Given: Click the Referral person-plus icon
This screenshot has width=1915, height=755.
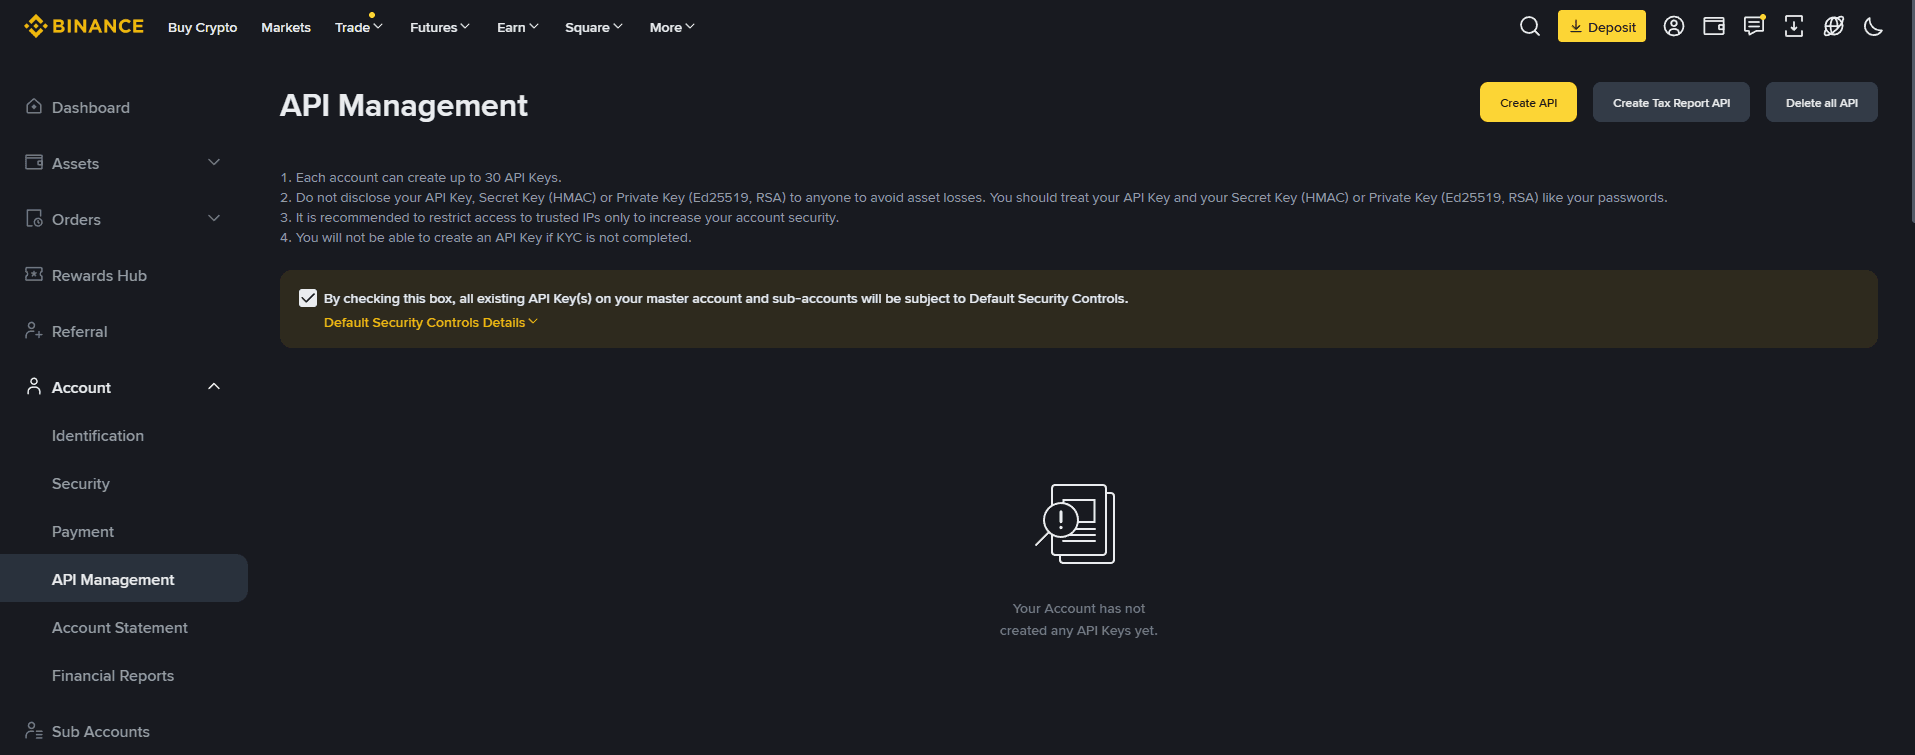Looking at the screenshot, I should coord(34,330).
